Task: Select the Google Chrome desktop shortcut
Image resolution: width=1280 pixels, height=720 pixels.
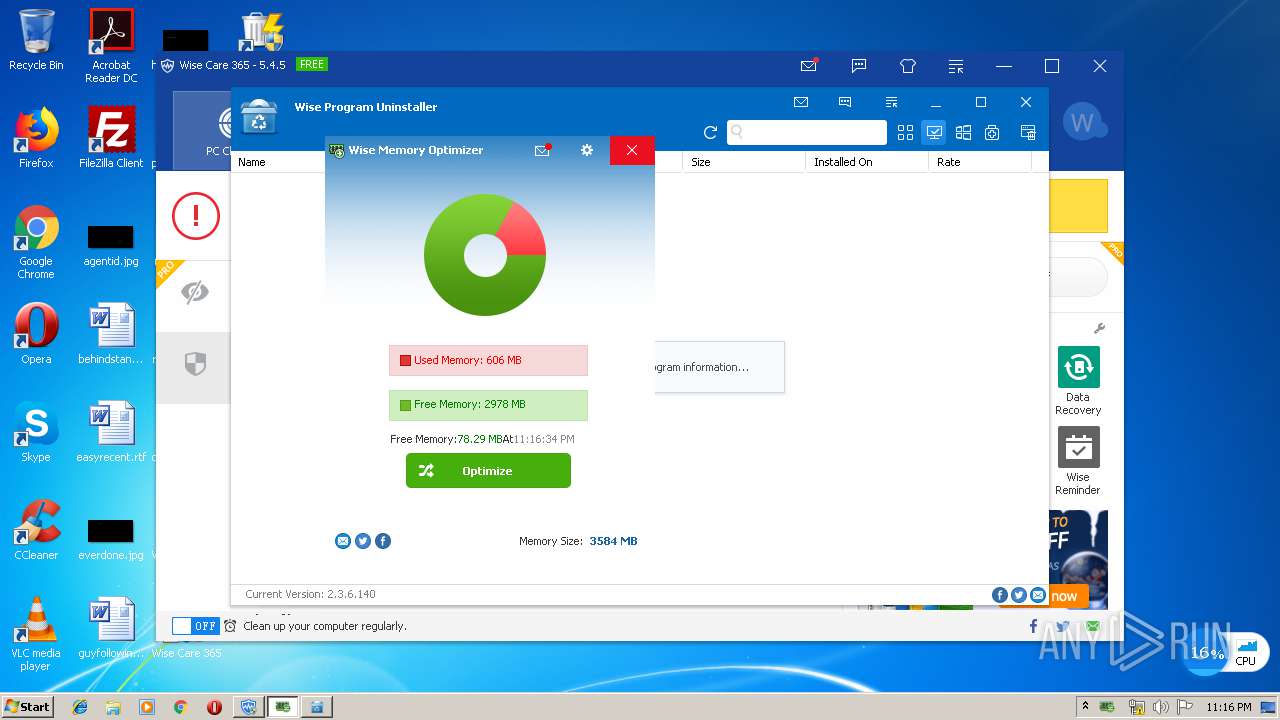Action: click(36, 242)
